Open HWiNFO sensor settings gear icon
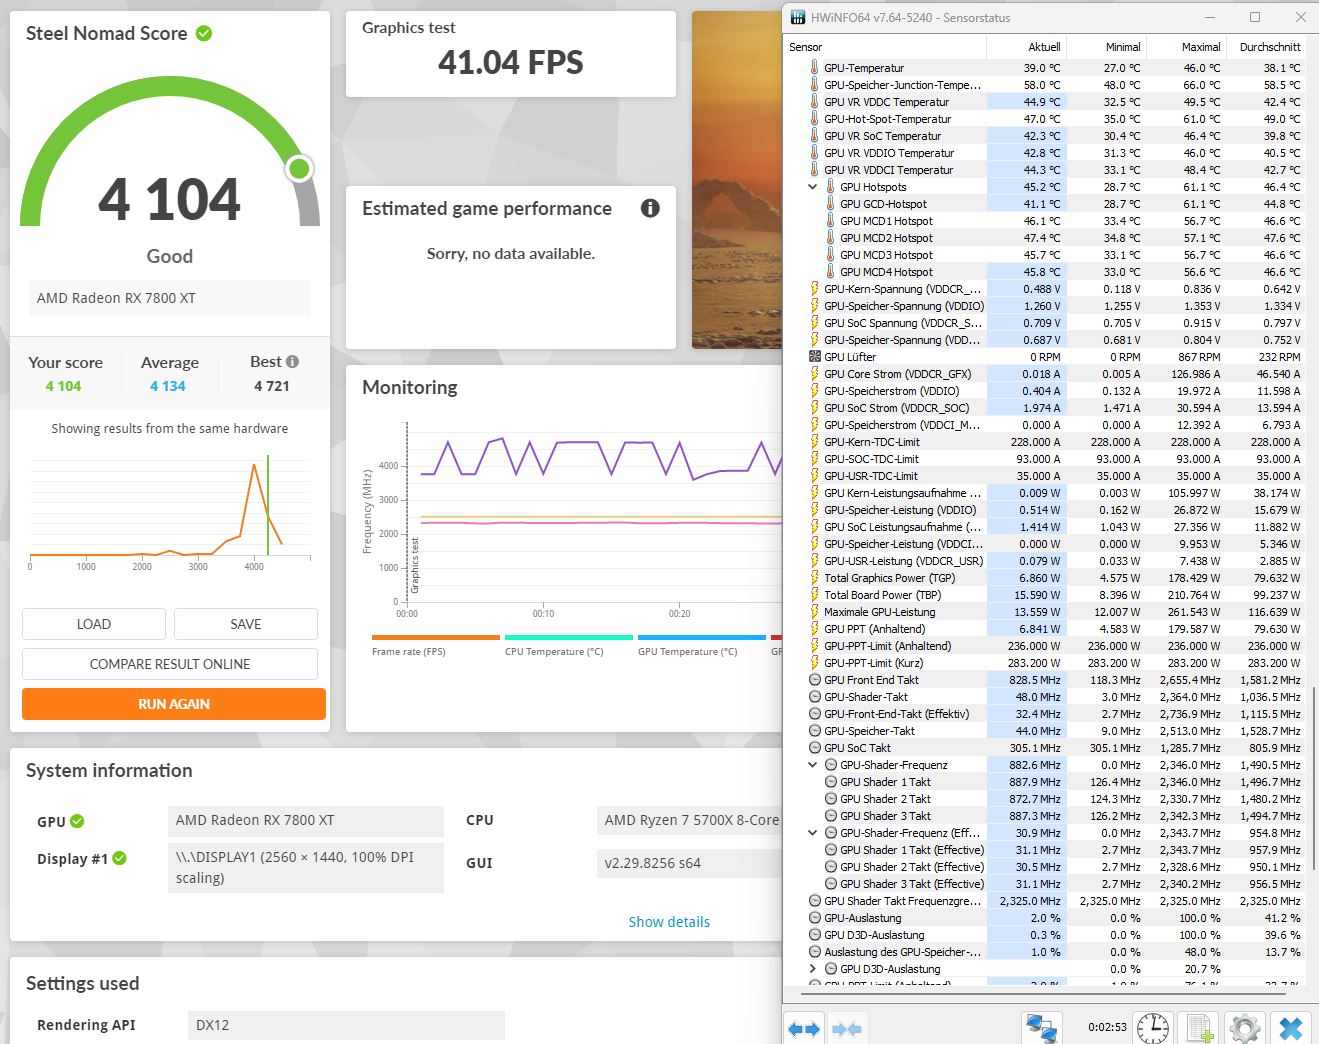This screenshot has height=1044, width=1319. pos(1245,1028)
